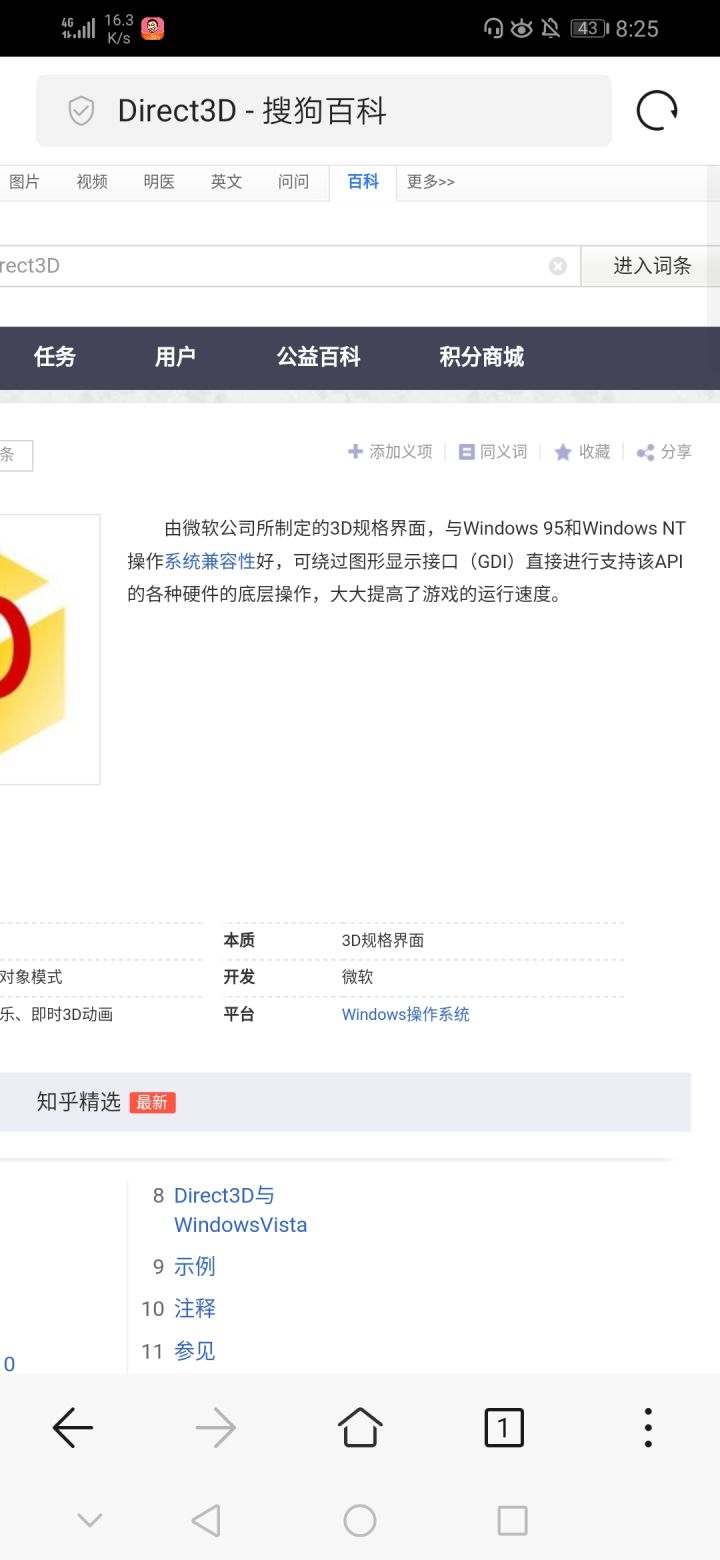Open the 系统兼容性 link
The height and width of the screenshot is (1560, 720).
[x=210, y=561]
